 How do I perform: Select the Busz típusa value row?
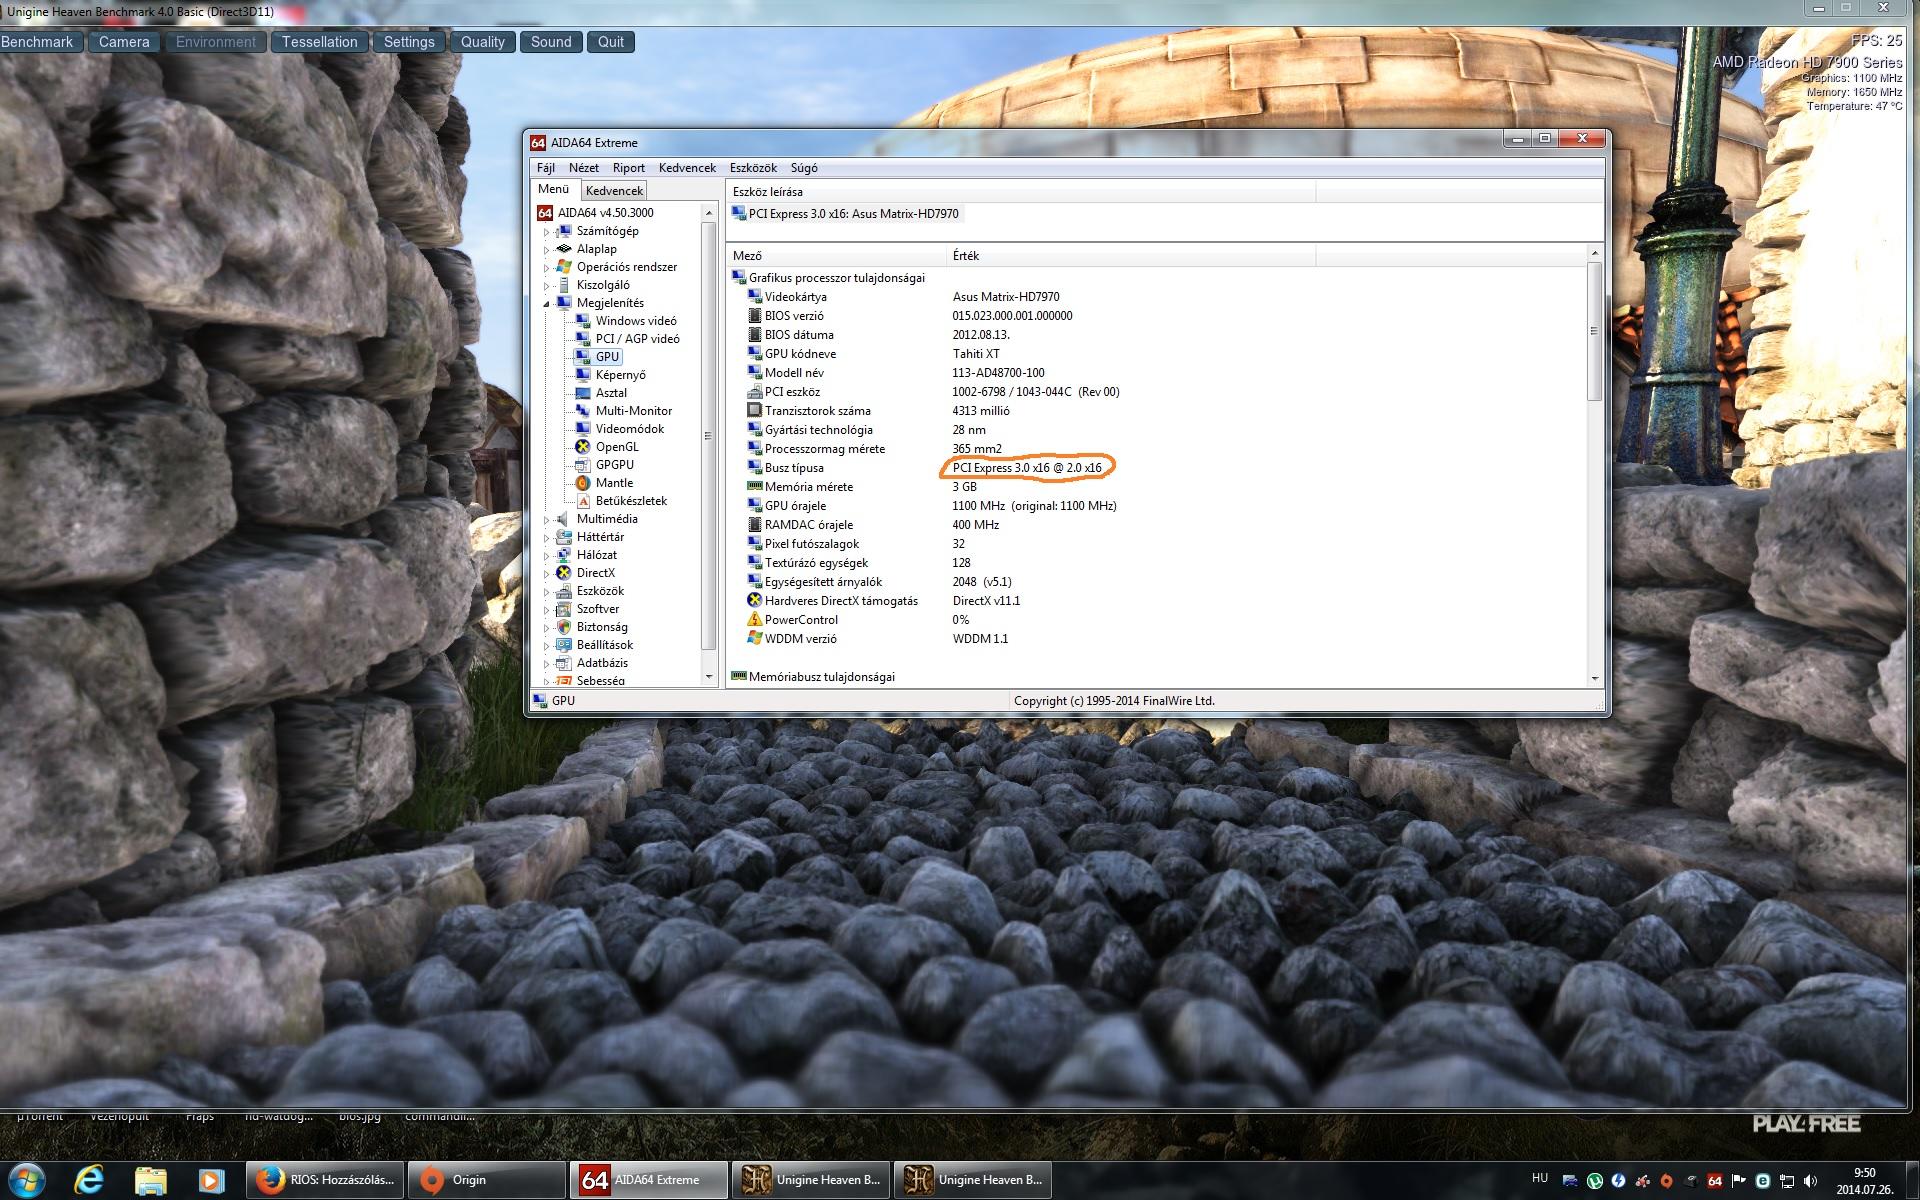(1026, 468)
